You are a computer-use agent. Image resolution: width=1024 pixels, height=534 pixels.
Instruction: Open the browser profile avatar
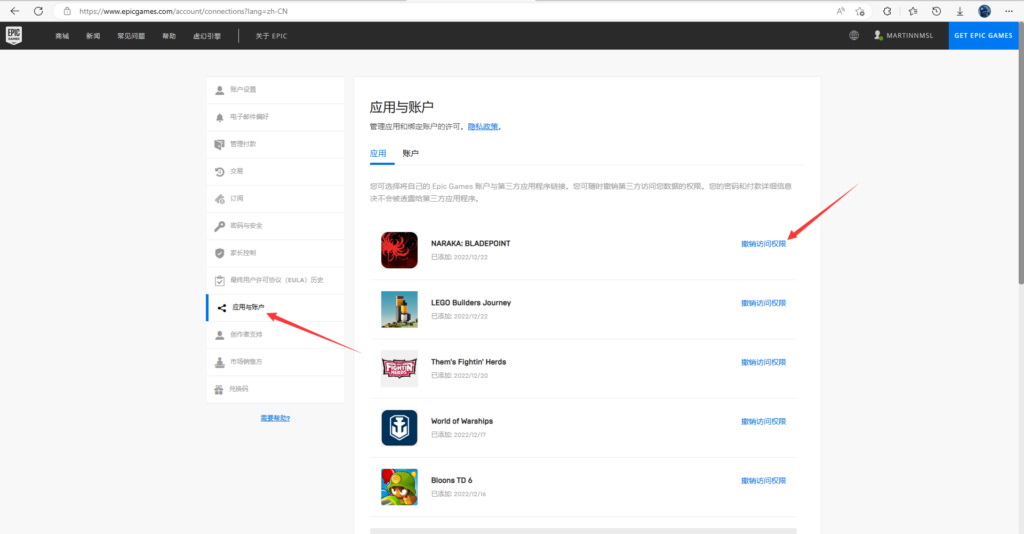tap(984, 11)
